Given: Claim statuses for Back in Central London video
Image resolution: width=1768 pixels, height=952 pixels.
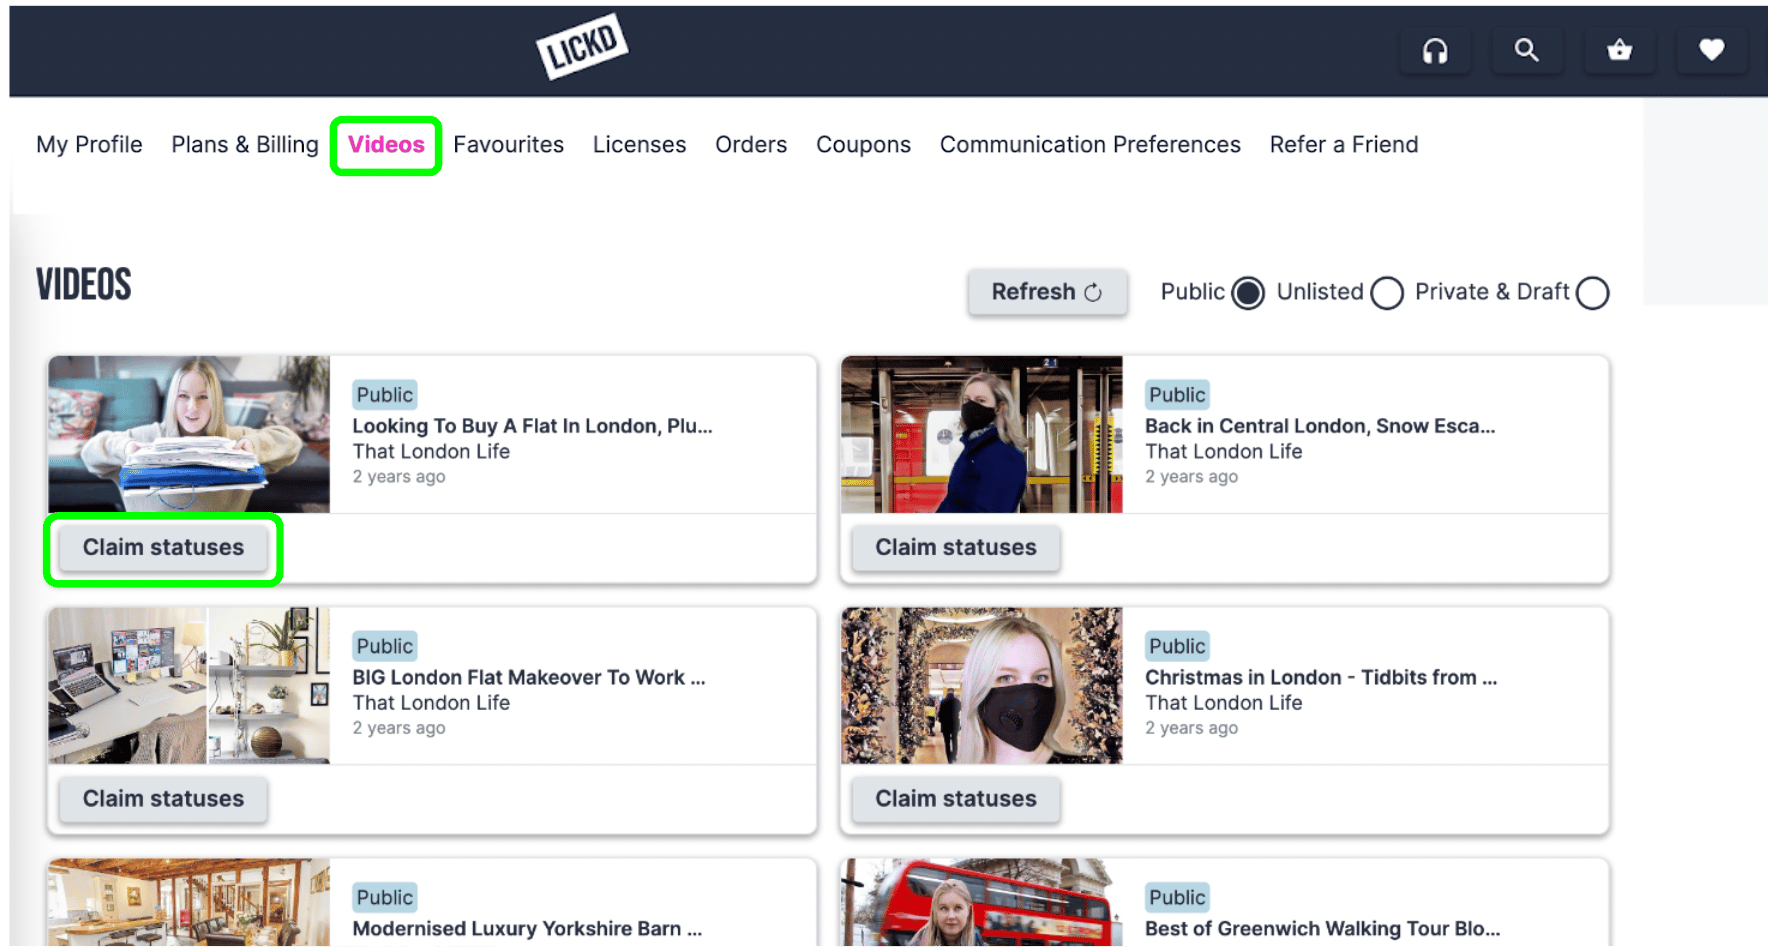Looking at the screenshot, I should [x=955, y=547].
